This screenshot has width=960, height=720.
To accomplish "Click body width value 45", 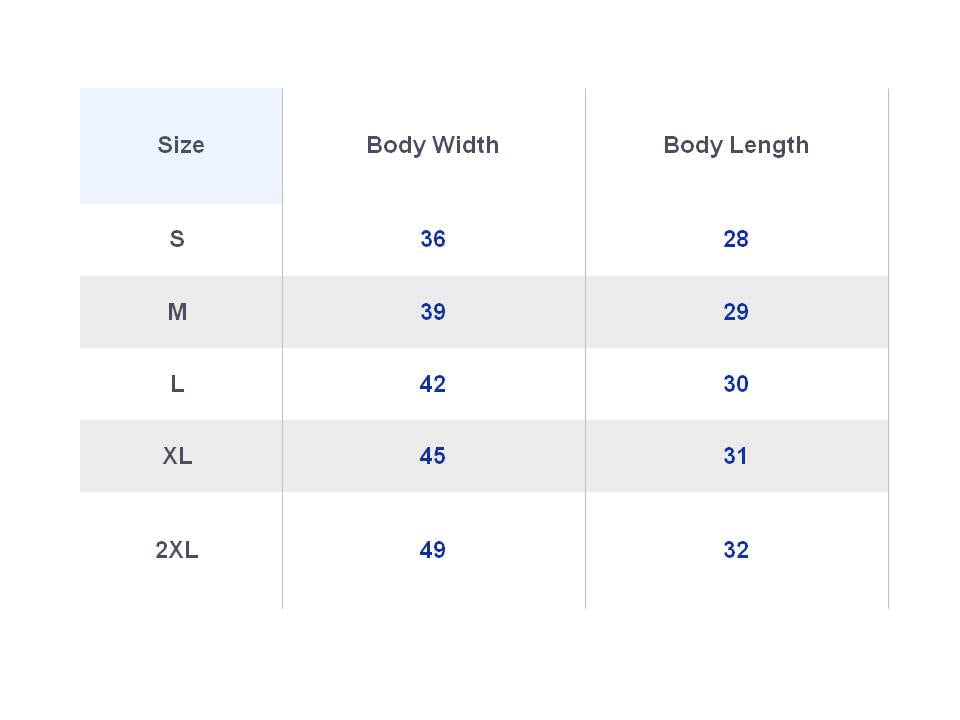I will click(433, 456).
